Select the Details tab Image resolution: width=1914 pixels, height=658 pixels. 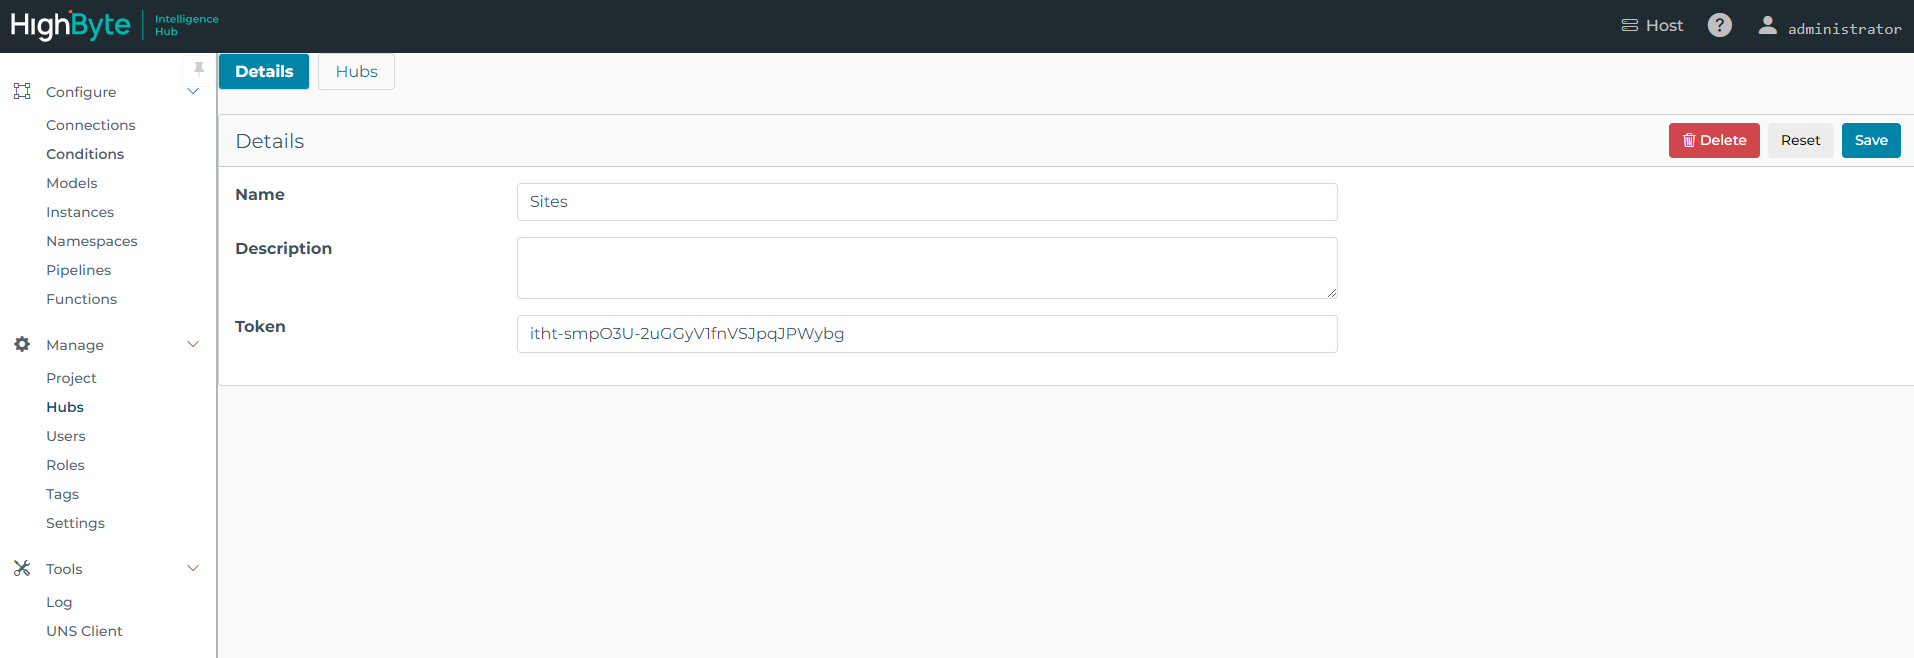coord(264,72)
